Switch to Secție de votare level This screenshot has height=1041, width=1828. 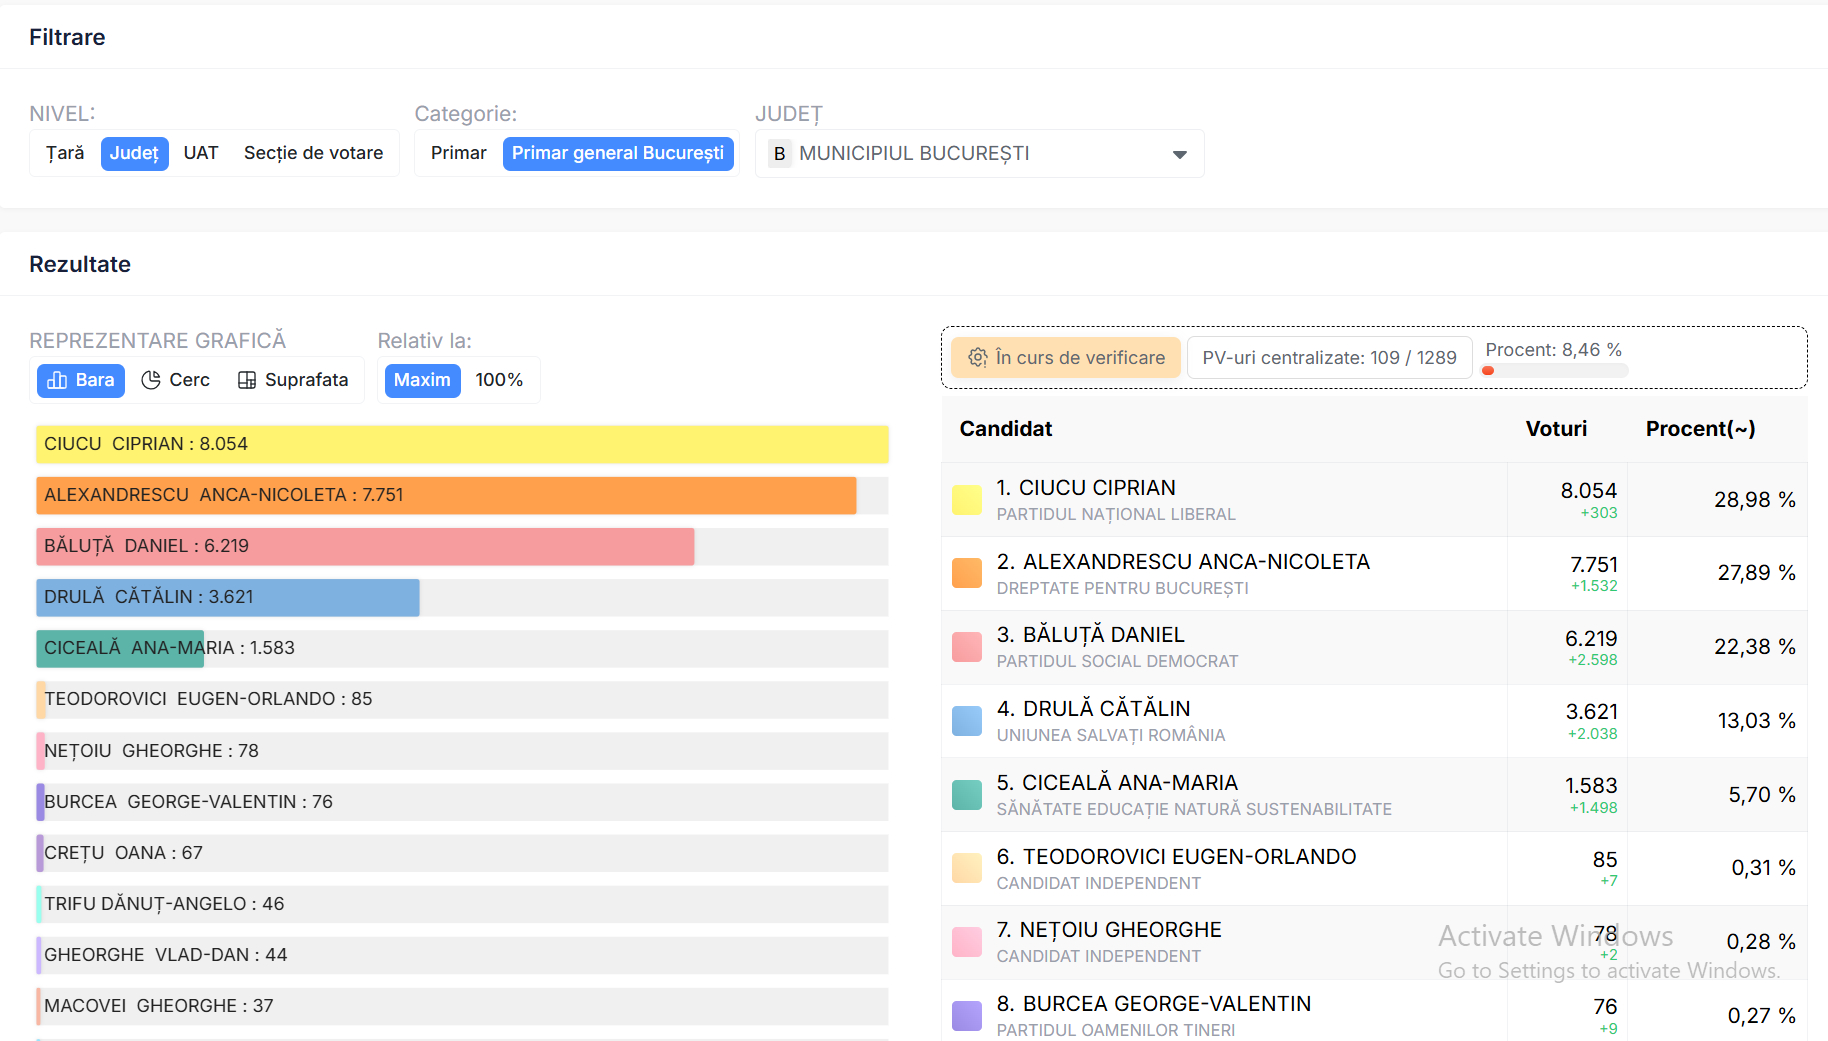pyautogui.click(x=313, y=153)
